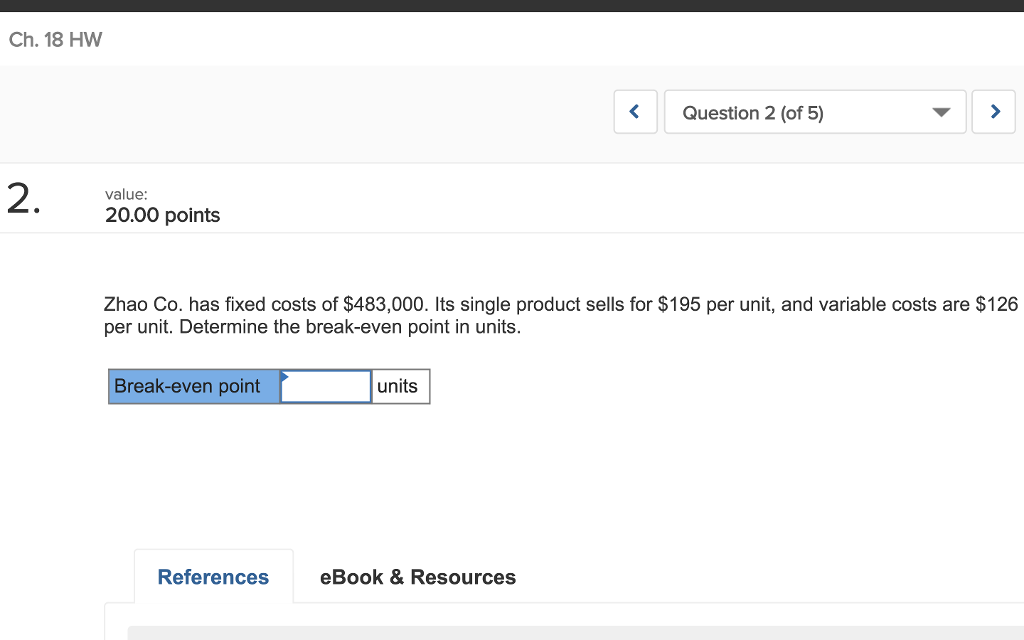Click the dark bar at the top
Screen dimensions: 1024x640
[x=512, y=5]
